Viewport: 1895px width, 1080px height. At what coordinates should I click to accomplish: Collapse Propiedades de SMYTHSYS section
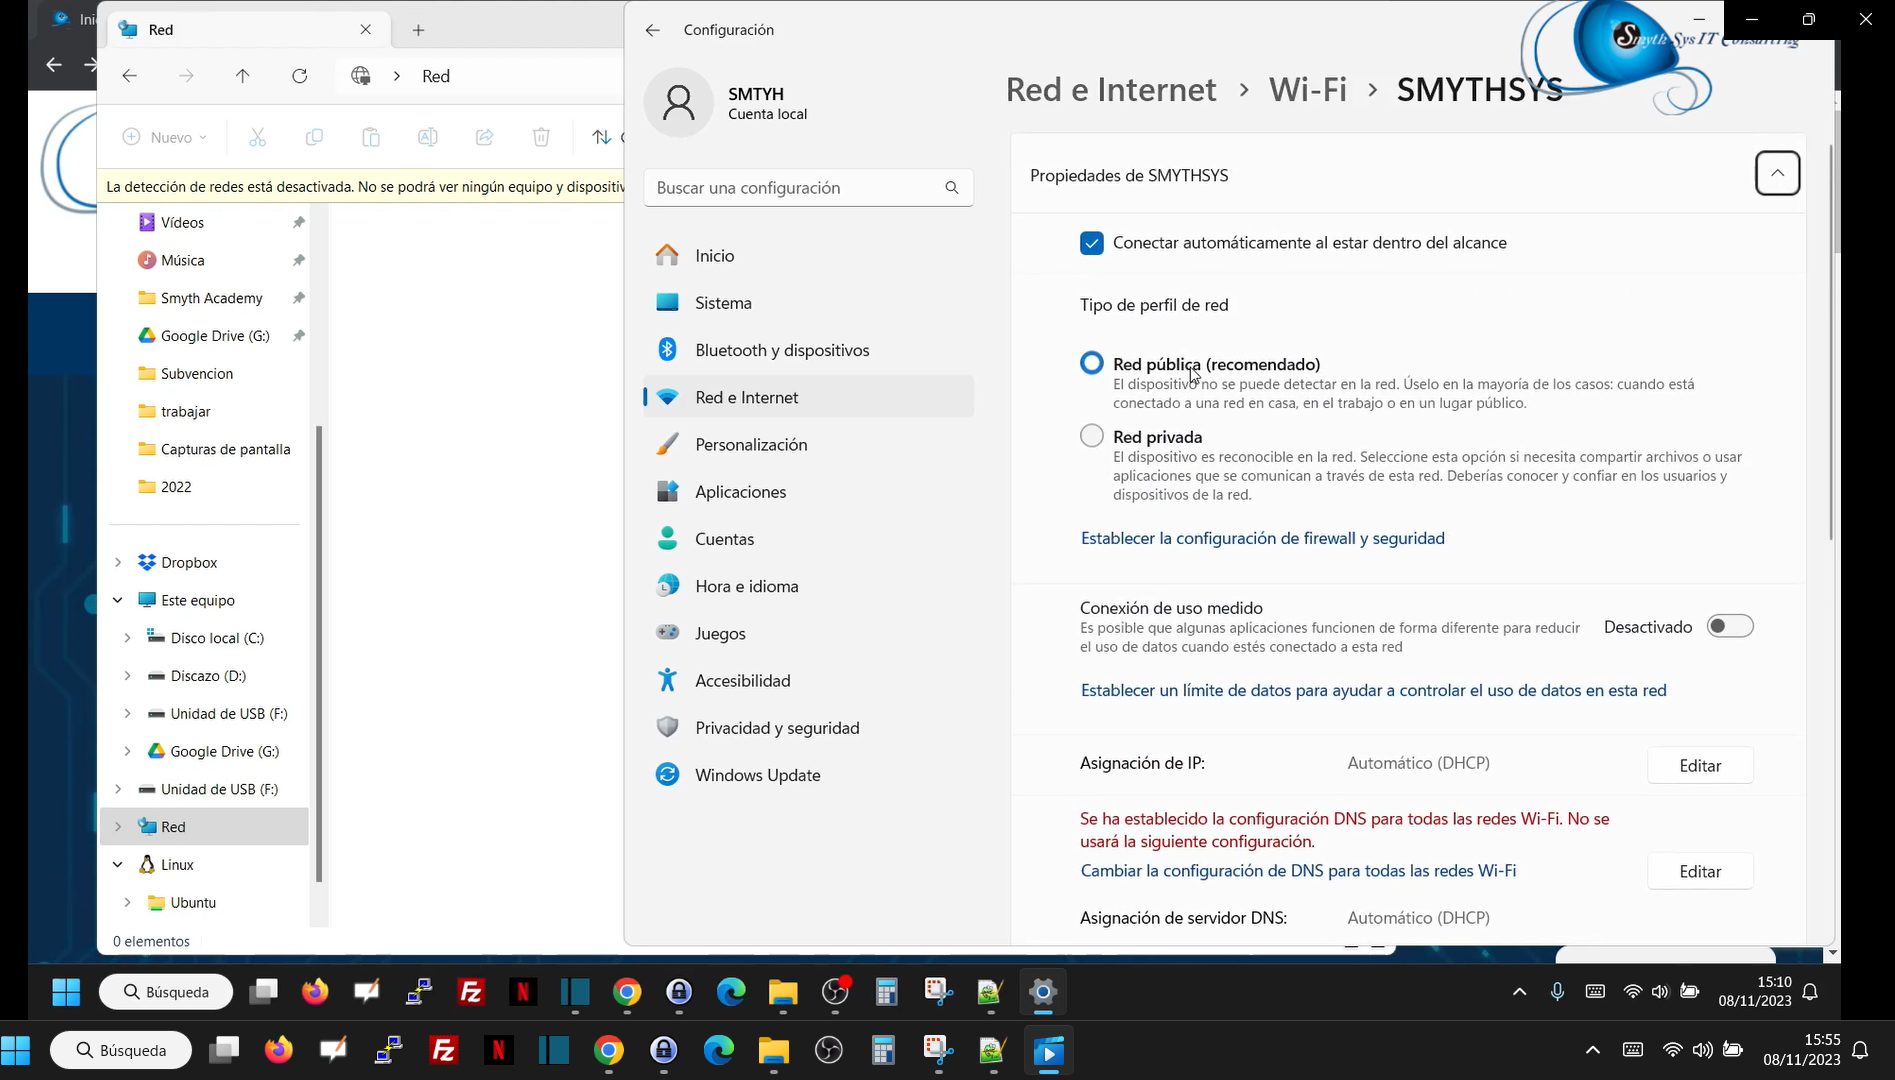coord(1777,174)
